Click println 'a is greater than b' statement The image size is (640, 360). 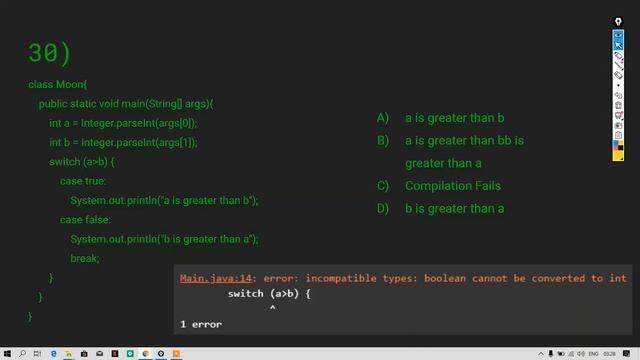tap(164, 200)
